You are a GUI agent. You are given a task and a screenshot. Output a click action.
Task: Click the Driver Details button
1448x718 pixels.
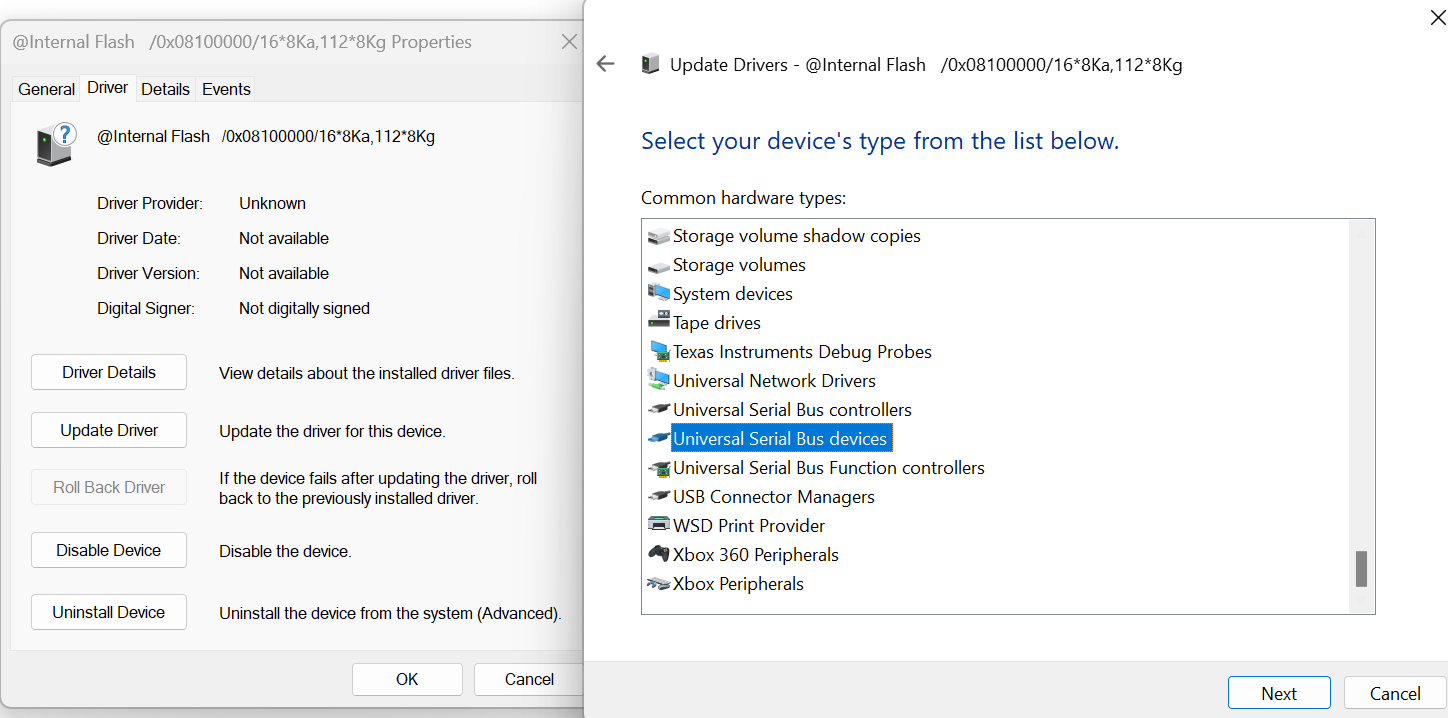(108, 371)
